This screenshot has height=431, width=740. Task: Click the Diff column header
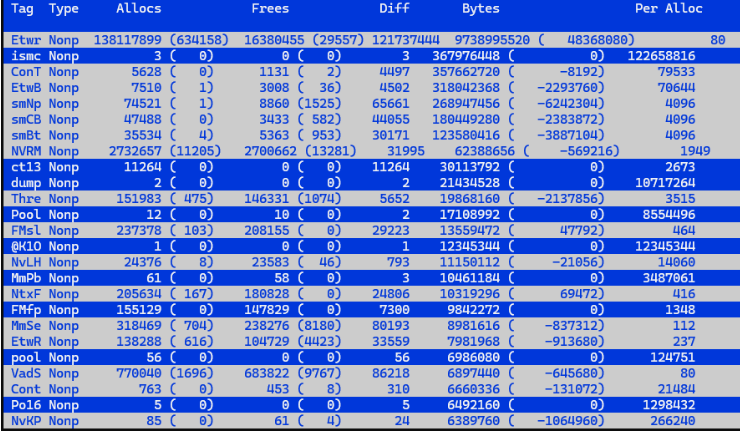[394, 8]
